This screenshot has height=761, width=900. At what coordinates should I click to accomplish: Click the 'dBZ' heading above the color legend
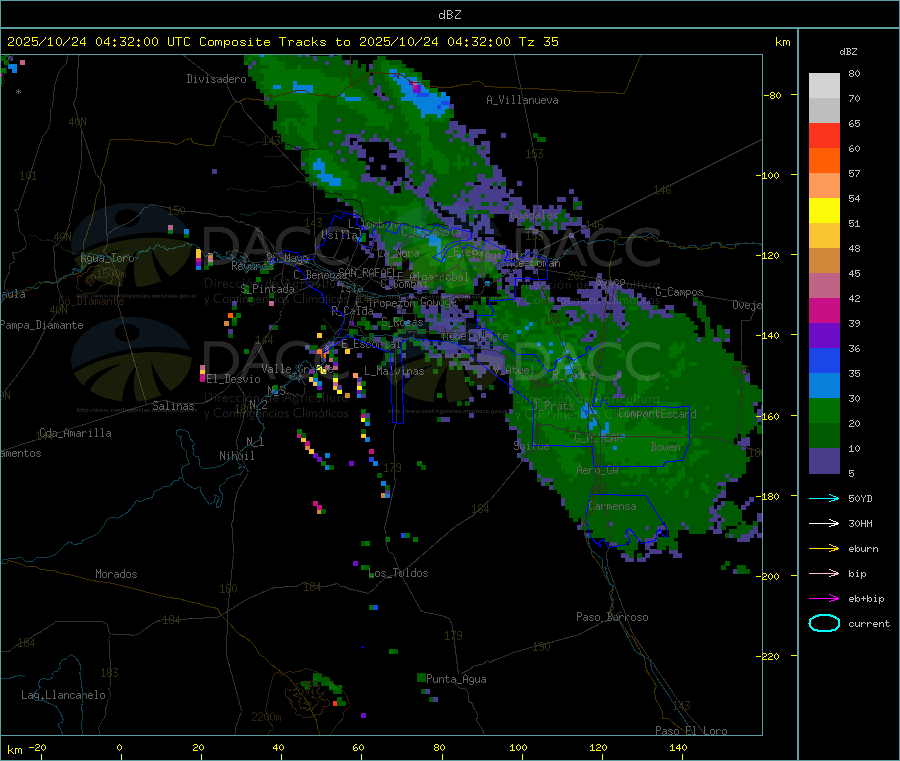pyautogui.click(x=848, y=52)
